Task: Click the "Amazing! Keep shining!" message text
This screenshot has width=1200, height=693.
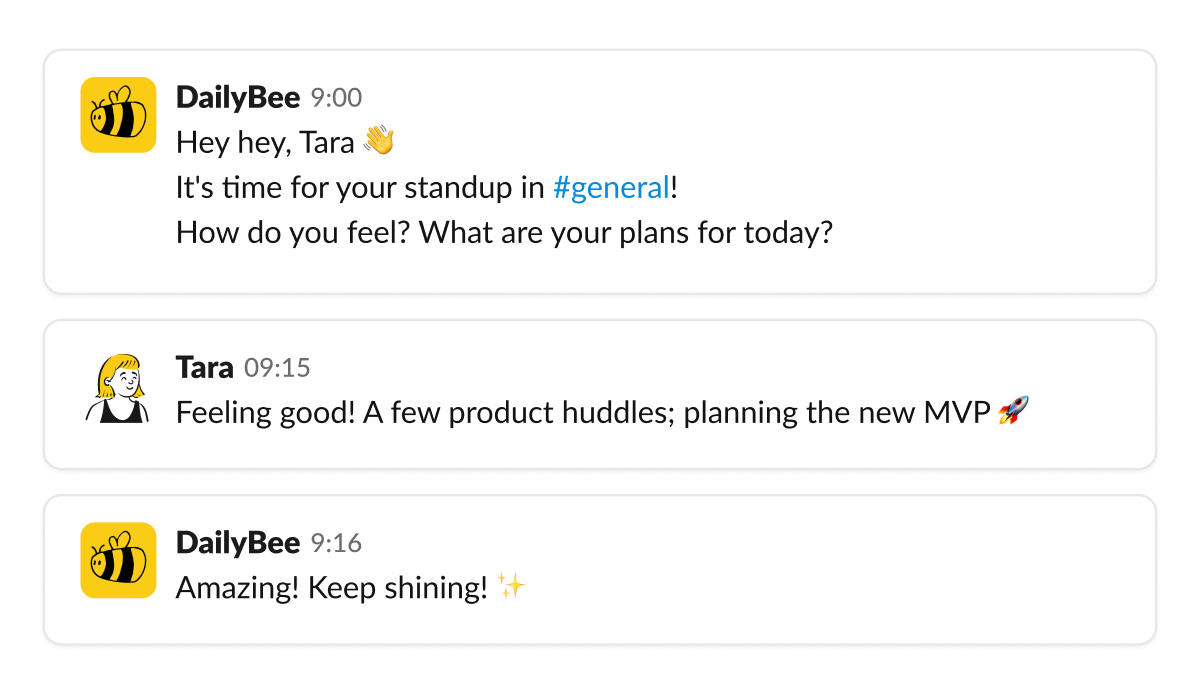Action: (x=332, y=588)
